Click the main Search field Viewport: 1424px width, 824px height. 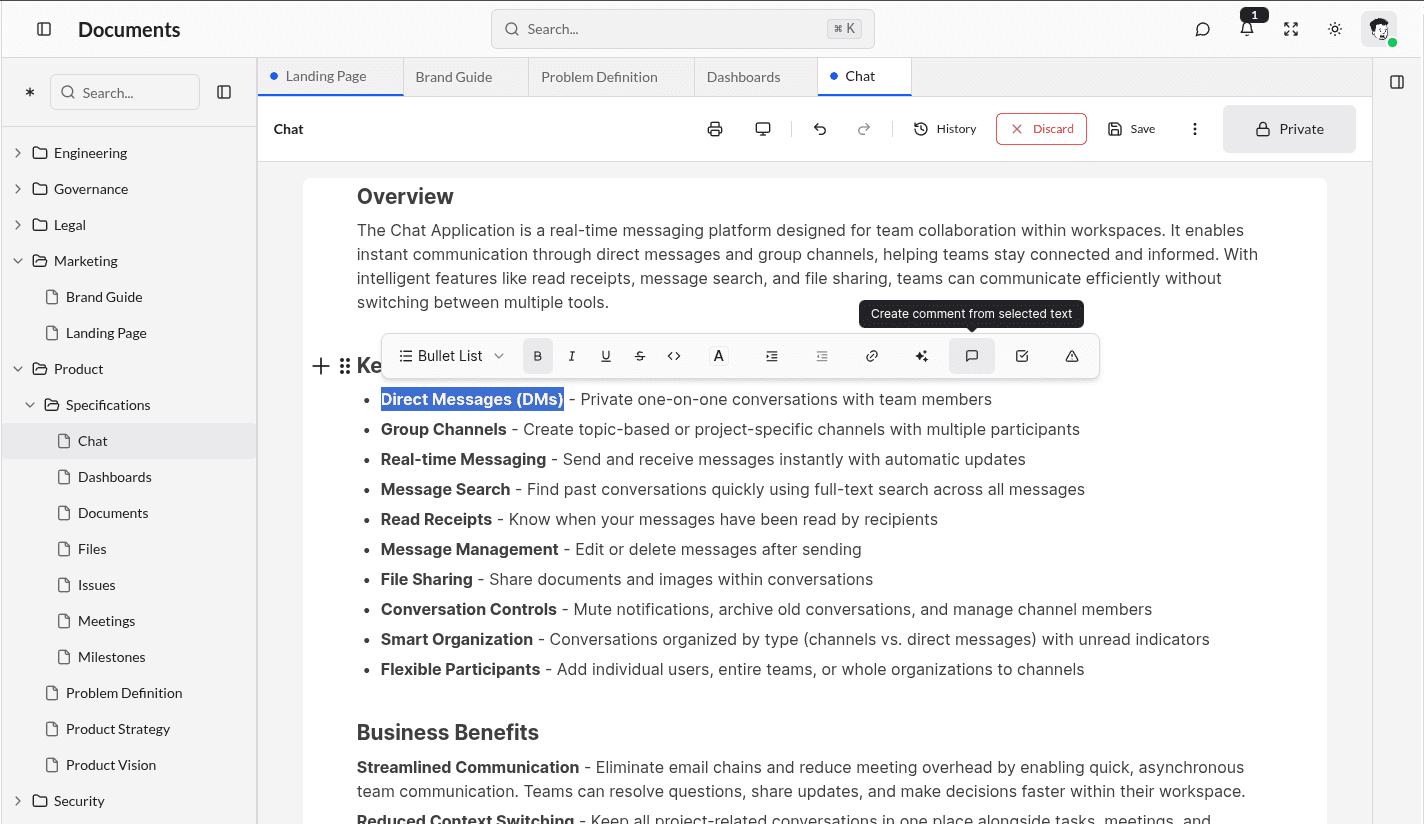[683, 29]
